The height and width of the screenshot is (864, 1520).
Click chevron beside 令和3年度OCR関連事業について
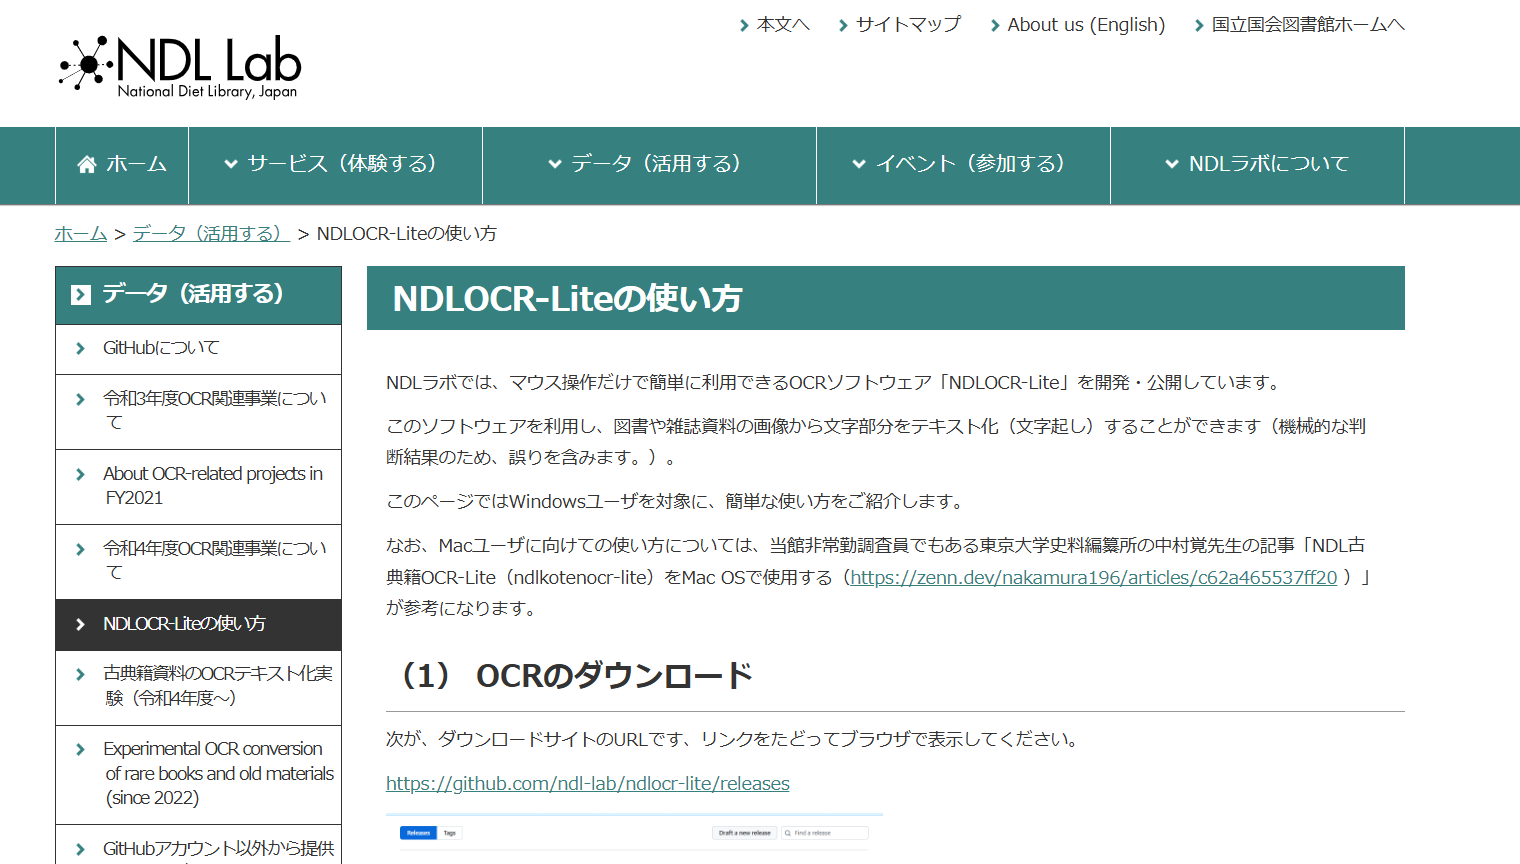pyautogui.click(x=81, y=400)
